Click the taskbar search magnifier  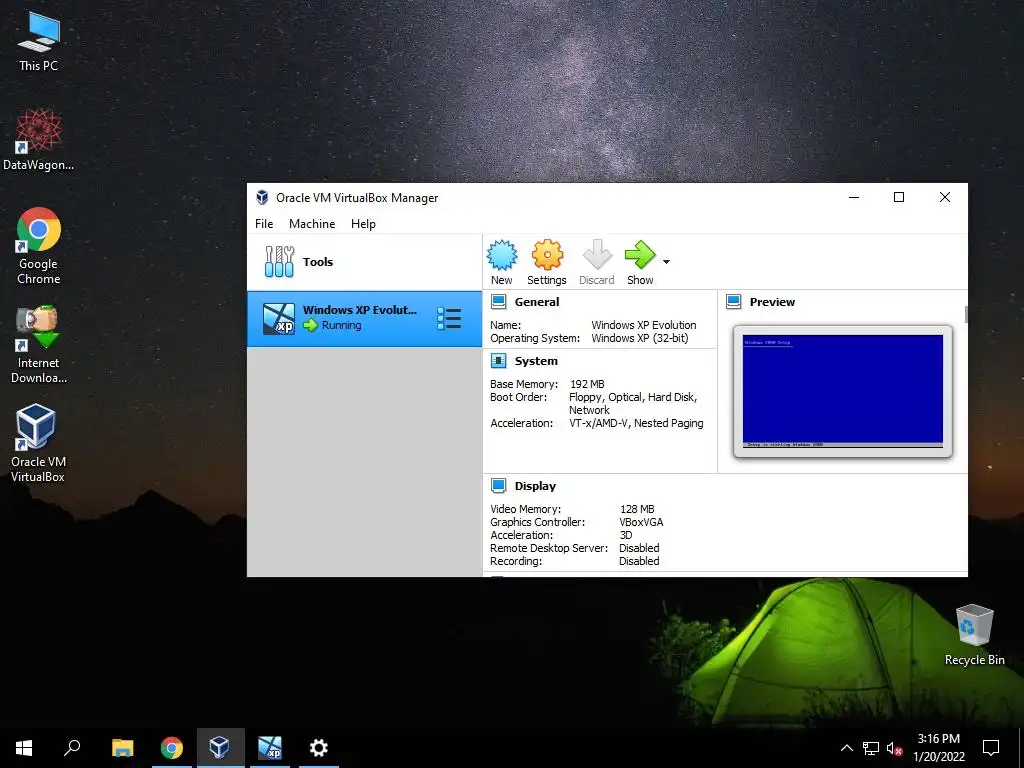coord(72,748)
